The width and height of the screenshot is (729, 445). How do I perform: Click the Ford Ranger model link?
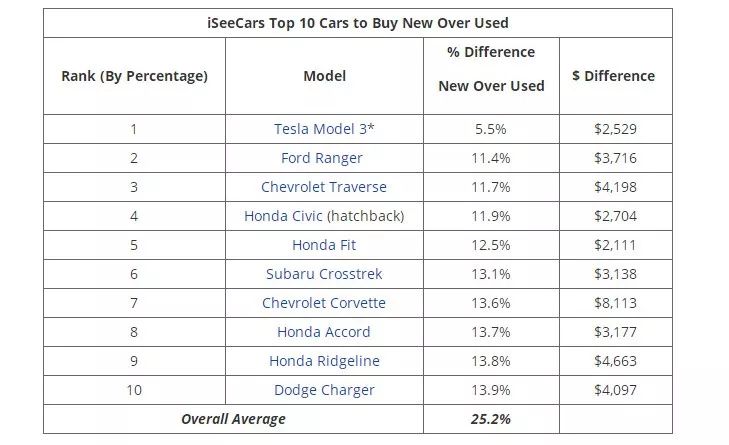322,158
